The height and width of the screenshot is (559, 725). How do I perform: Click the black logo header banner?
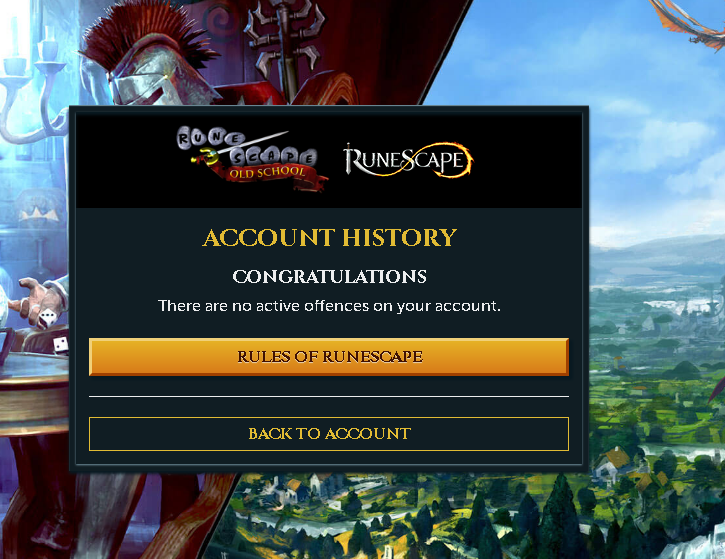click(329, 160)
